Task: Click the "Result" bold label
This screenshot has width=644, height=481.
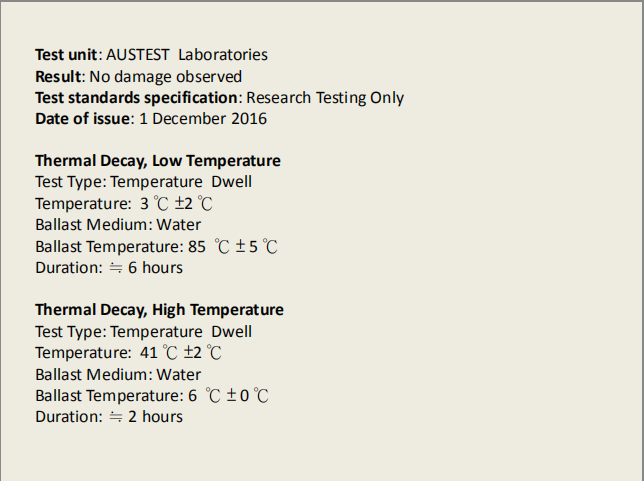Action: (x=58, y=76)
